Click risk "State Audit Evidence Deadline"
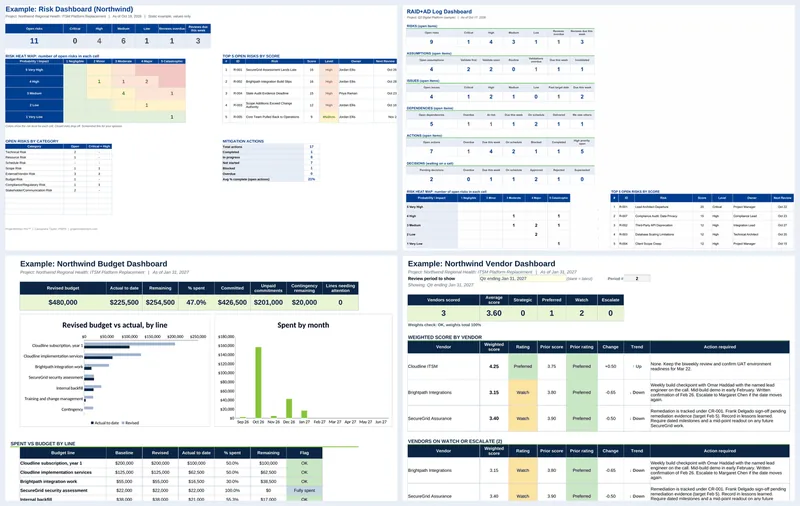The height and width of the screenshot is (506, 800). (268, 93)
